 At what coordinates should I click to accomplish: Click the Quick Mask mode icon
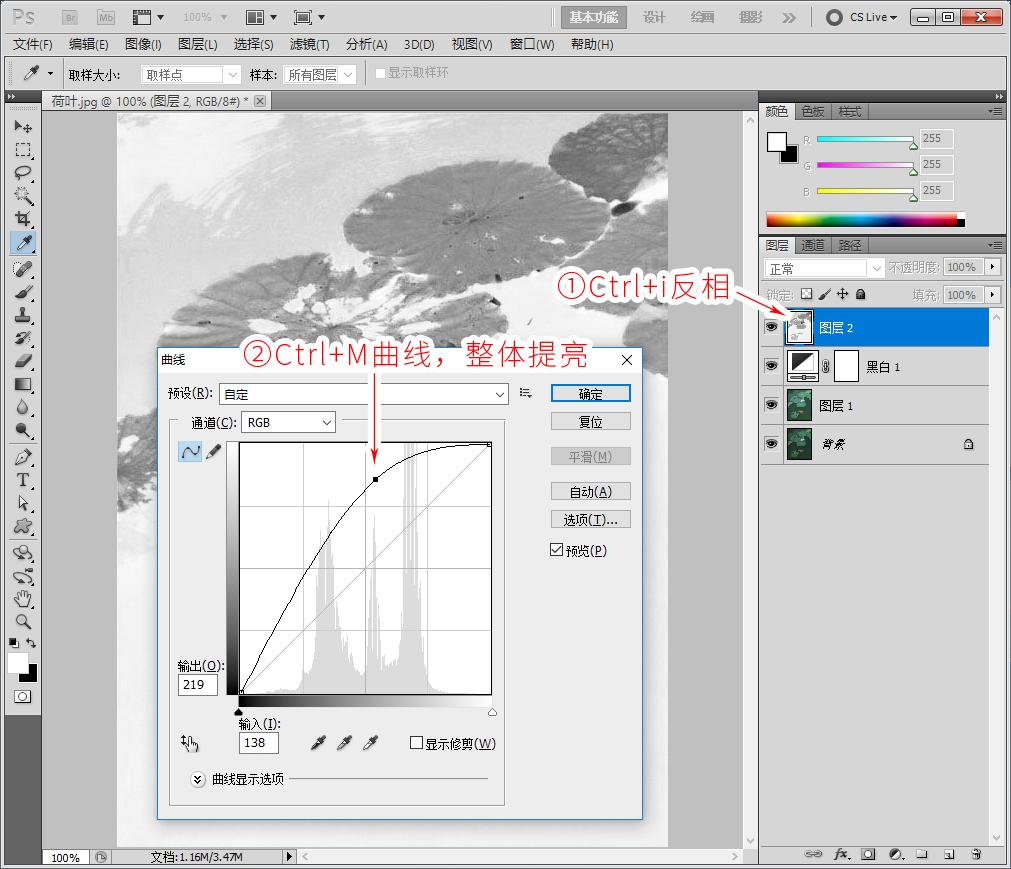click(23, 696)
